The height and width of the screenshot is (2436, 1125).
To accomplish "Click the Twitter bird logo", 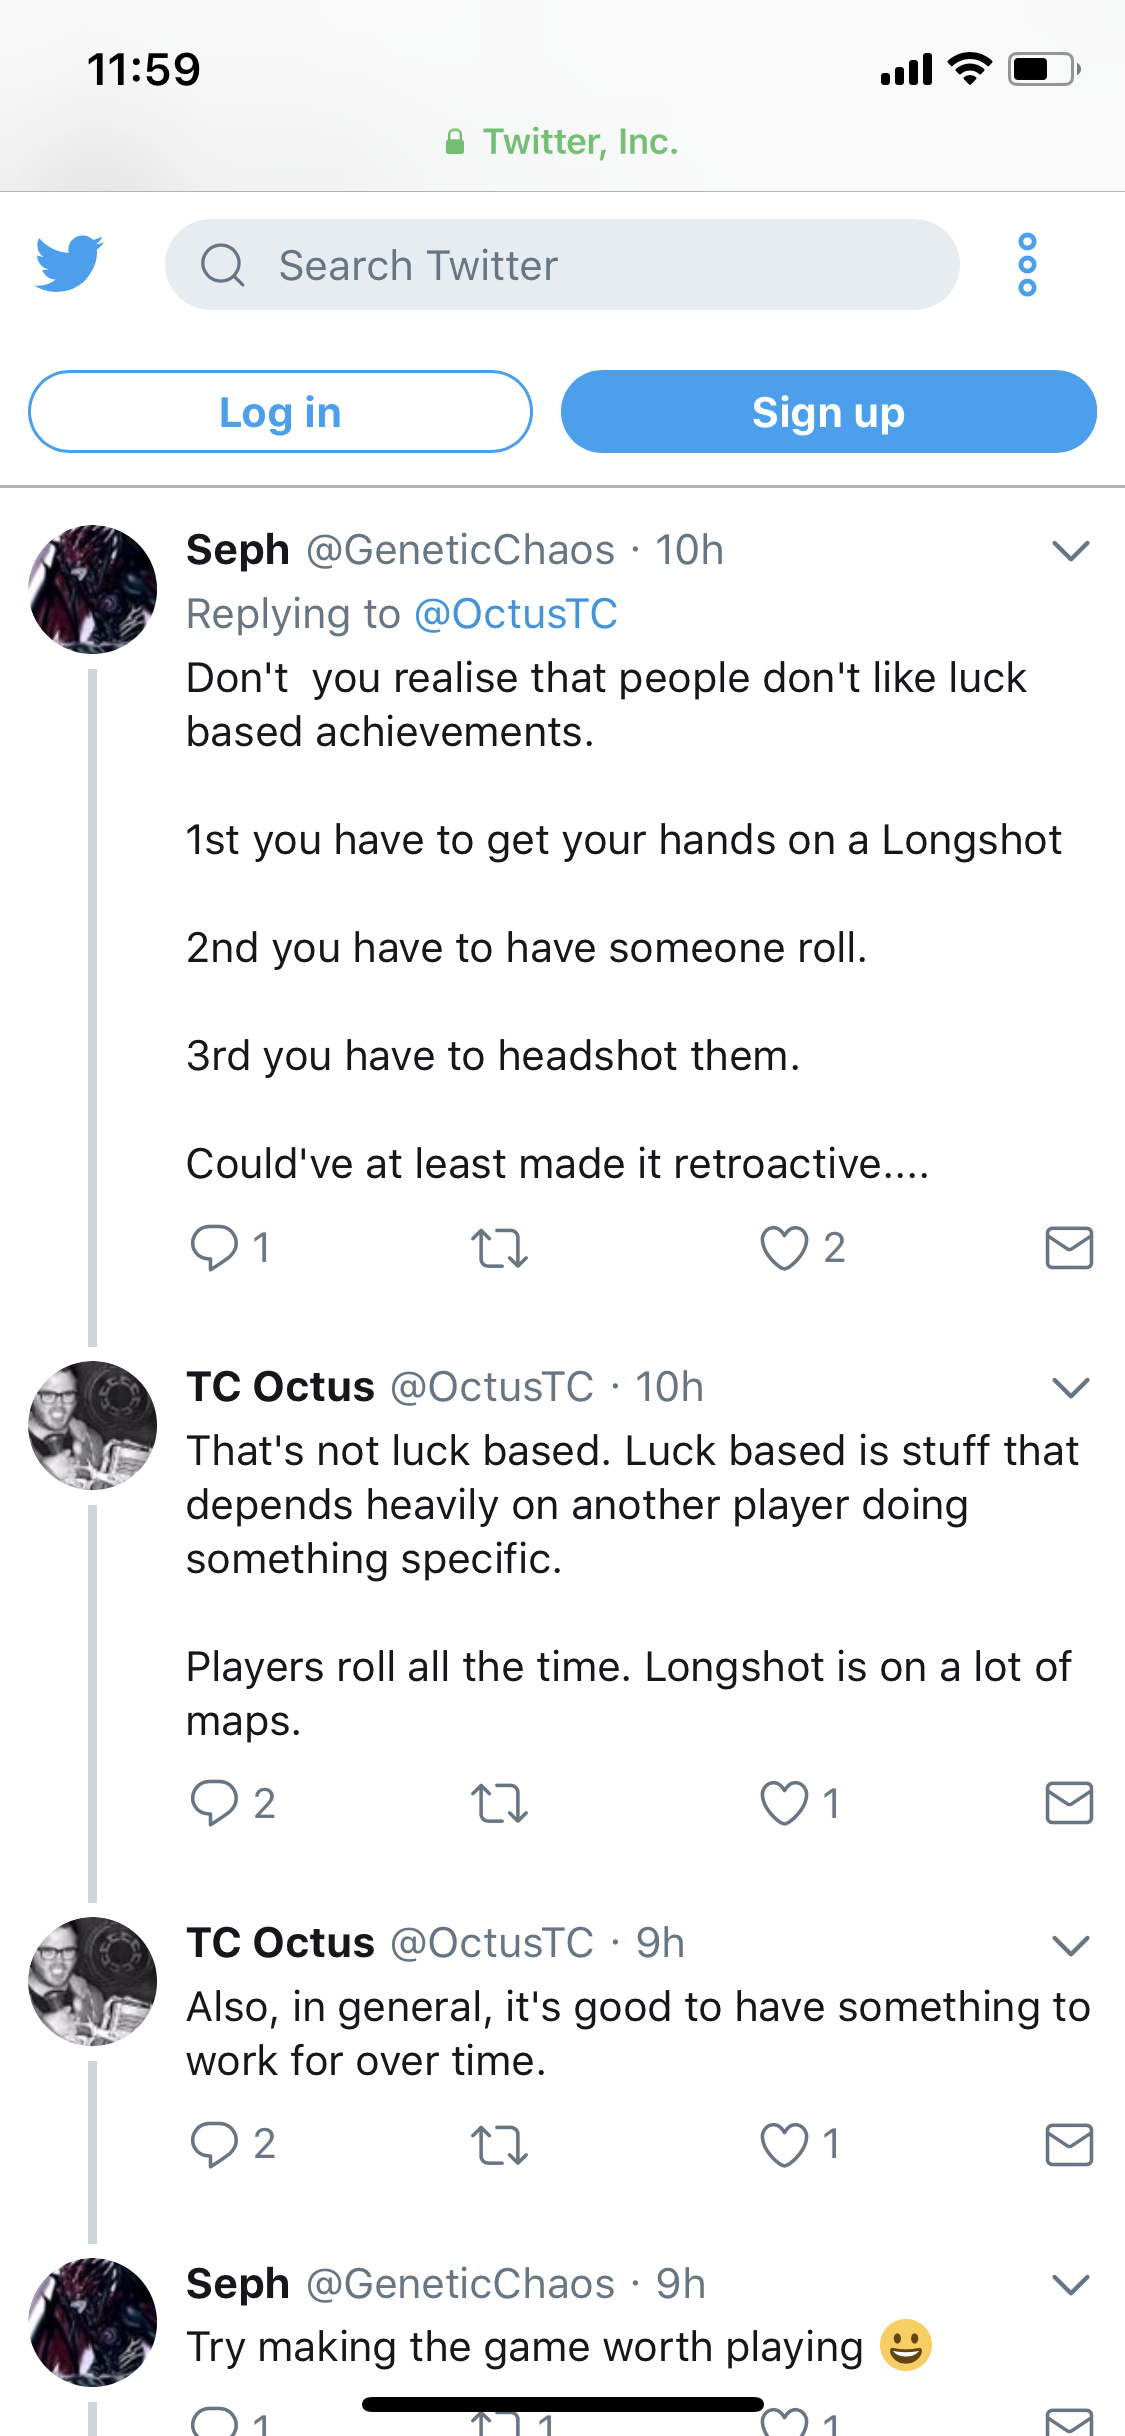I will coord(68,264).
